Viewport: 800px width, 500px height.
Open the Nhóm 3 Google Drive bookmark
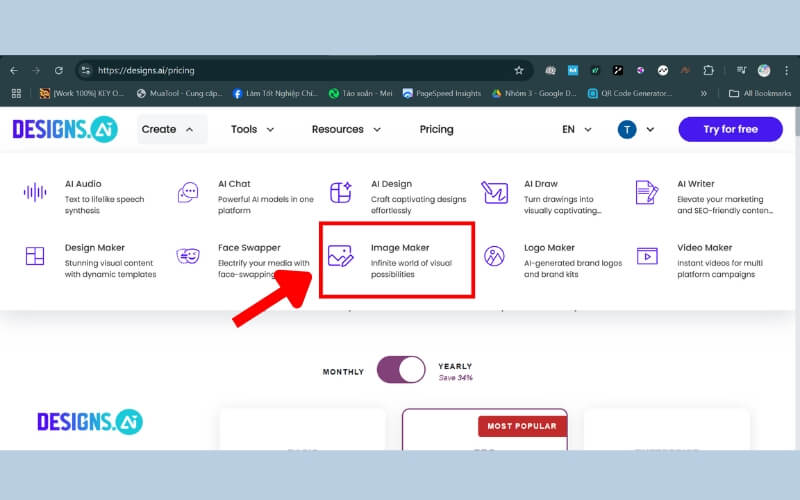tap(534, 93)
